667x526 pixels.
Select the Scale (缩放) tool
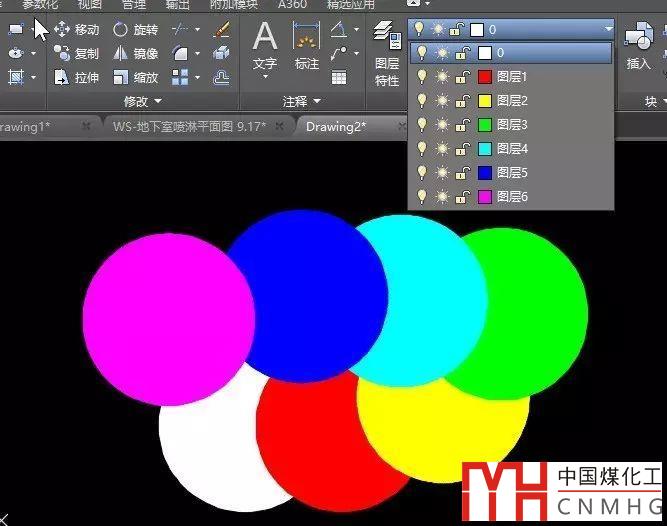click(x=135, y=77)
